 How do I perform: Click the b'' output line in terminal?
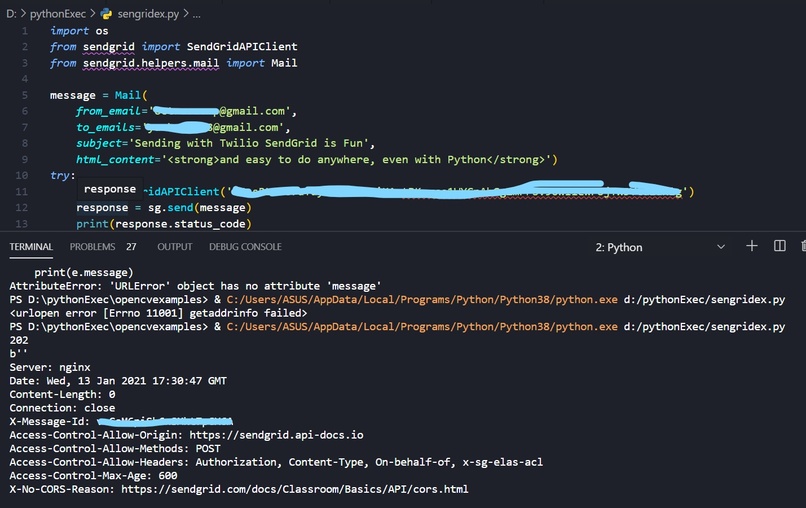pos(18,354)
